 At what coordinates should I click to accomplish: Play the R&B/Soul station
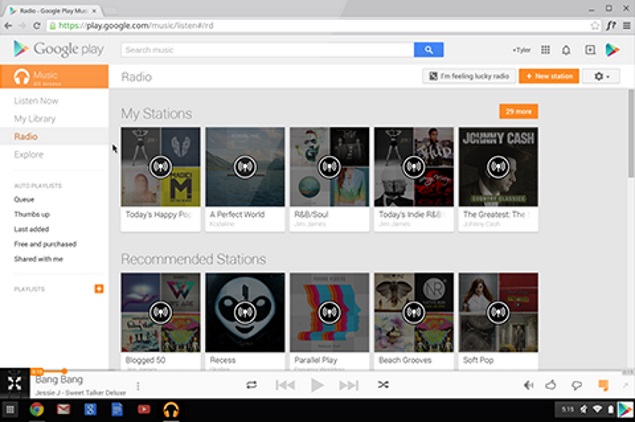[329, 166]
